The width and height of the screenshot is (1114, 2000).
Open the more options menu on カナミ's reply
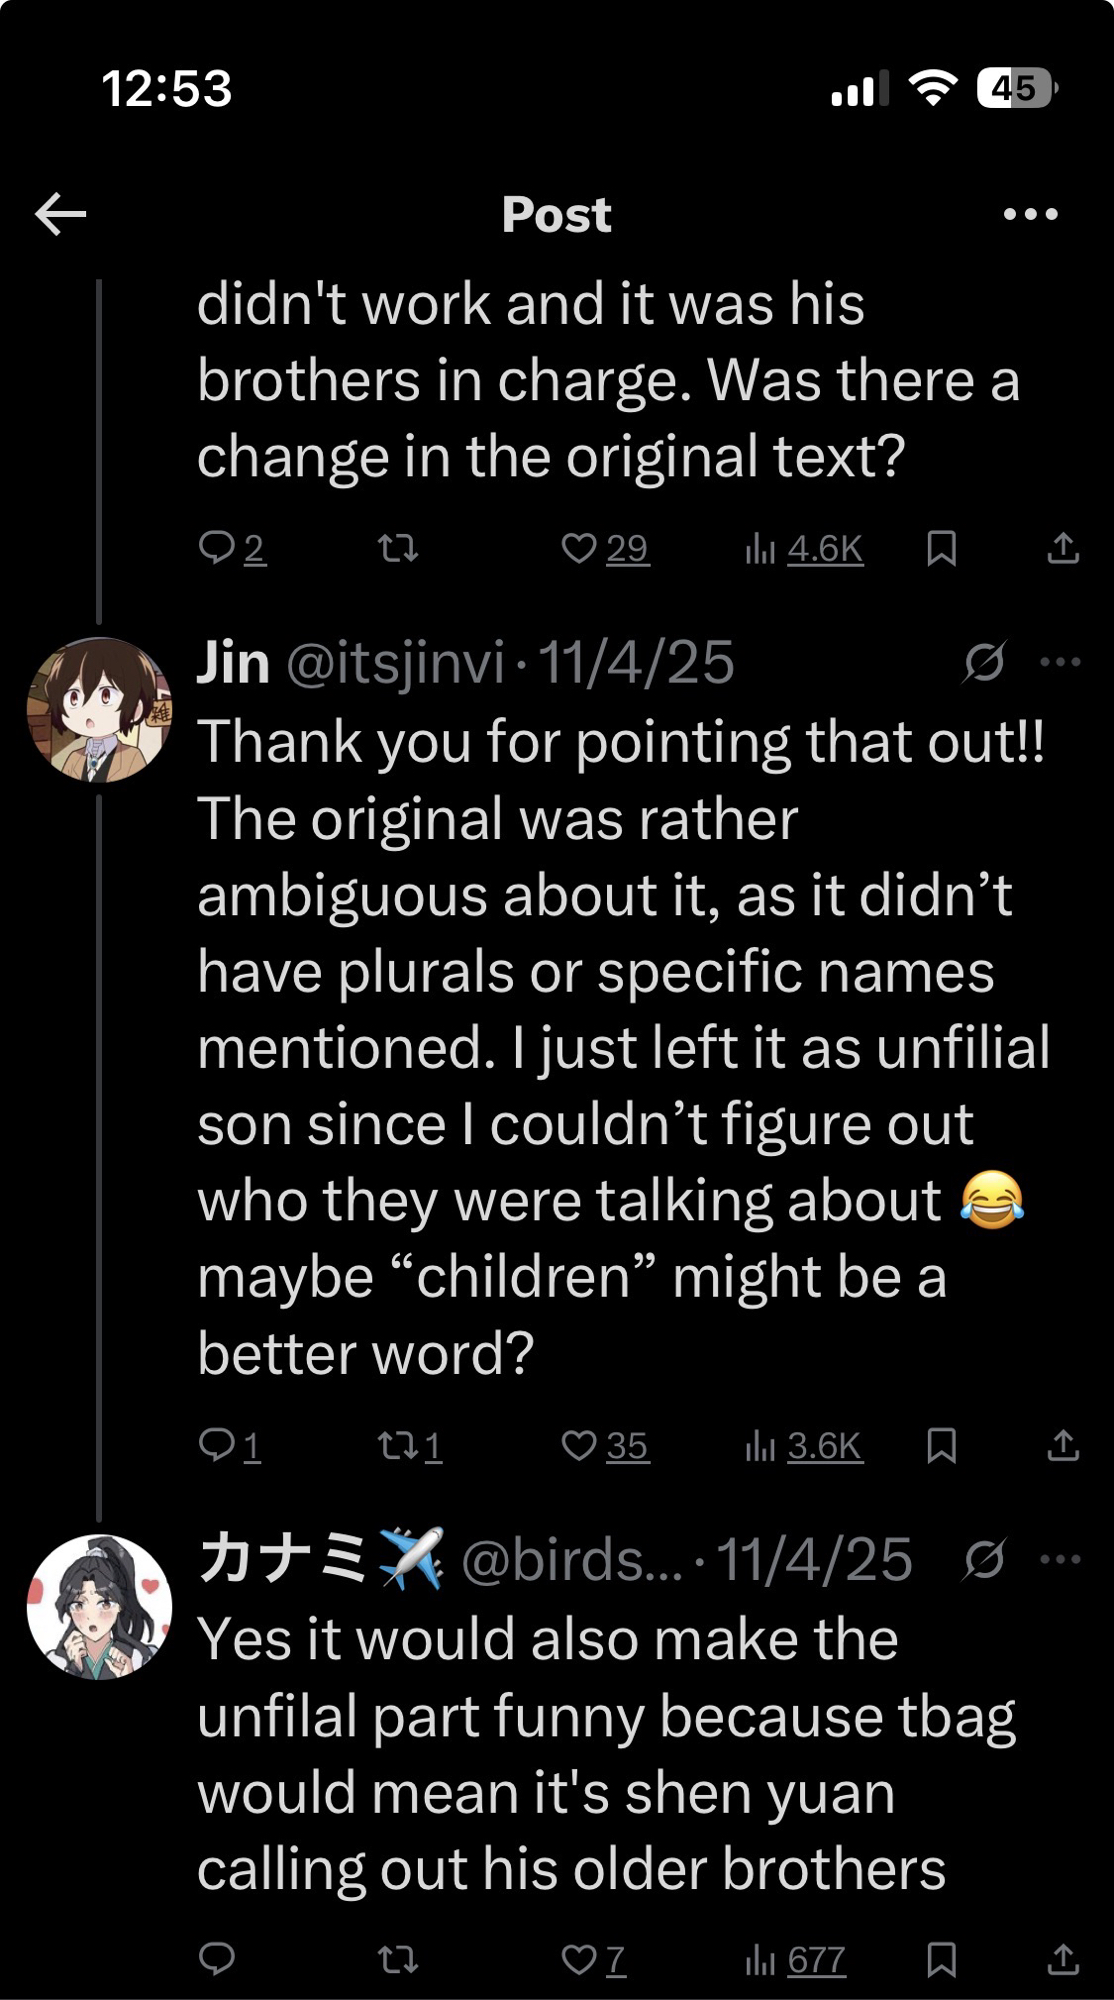[1060, 1559]
